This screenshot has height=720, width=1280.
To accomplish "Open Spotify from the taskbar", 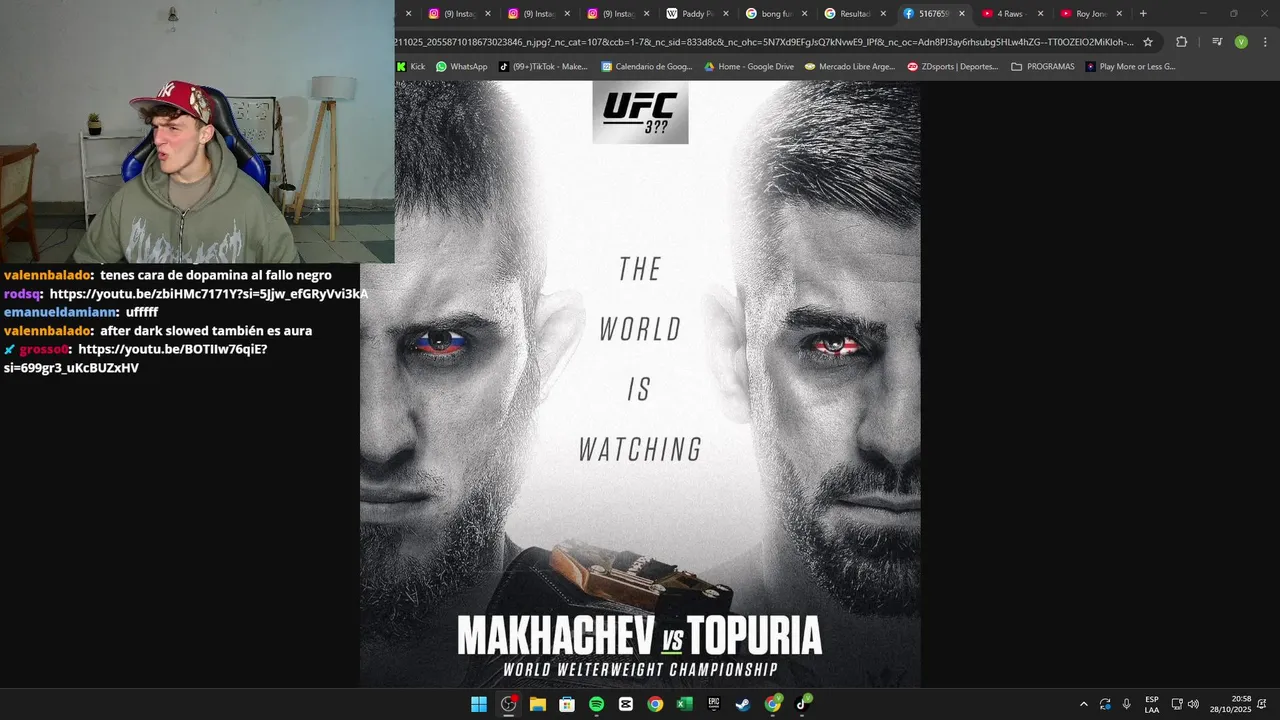I will [x=596, y=704].
